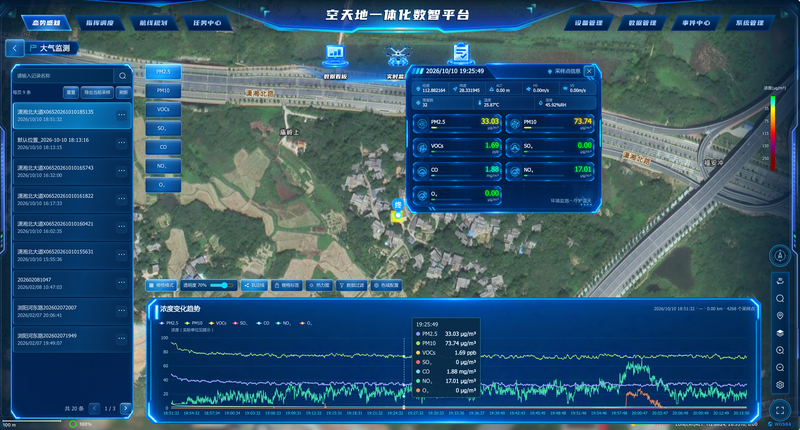Switch to the 任务中心 top tab
The width and height of the screenshot is (800, 430).
pyautogui.click(x=207, y=23)
